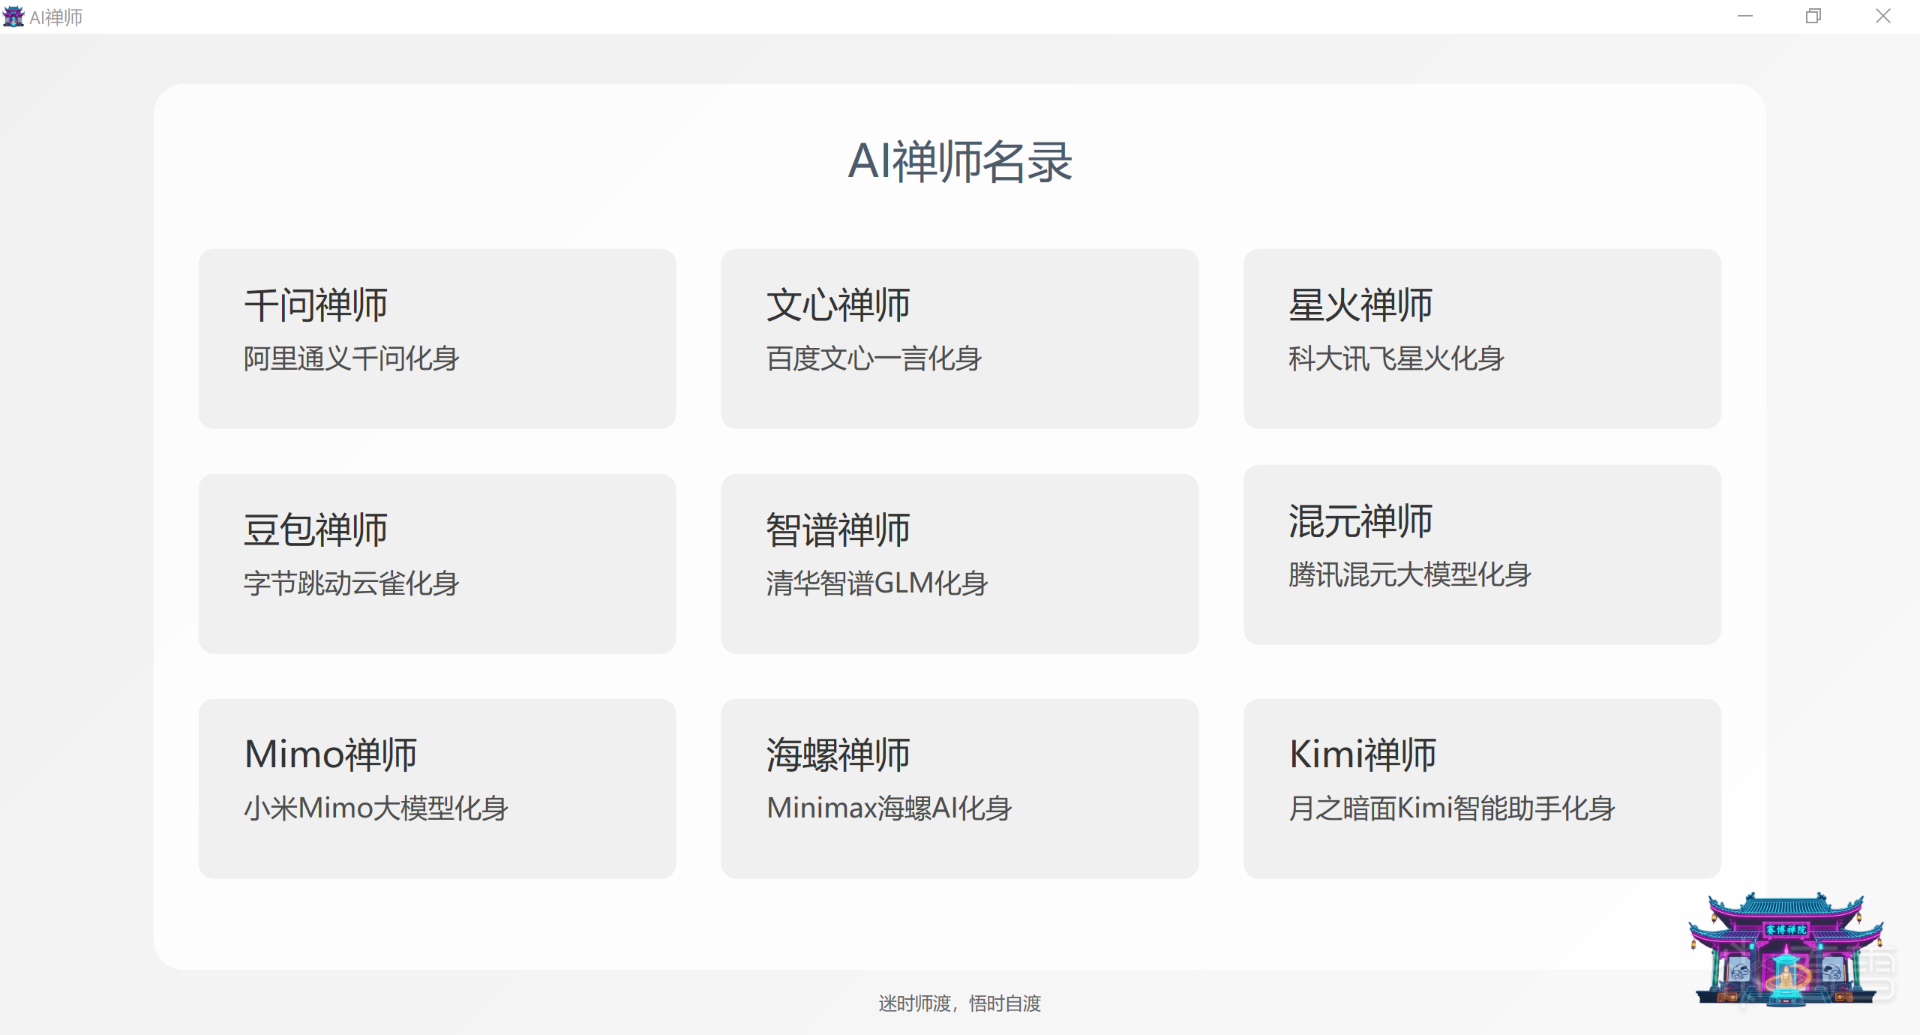
Task: Click the footer text 迷时师渡，悟时自渡
Action: (960, 1003)
